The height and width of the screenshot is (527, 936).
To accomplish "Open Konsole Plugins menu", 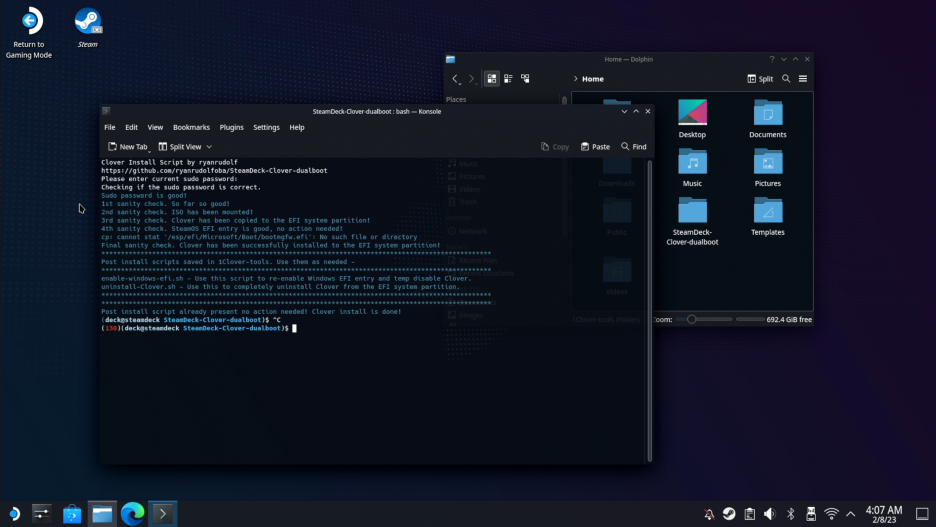I will tap(231, 127).
